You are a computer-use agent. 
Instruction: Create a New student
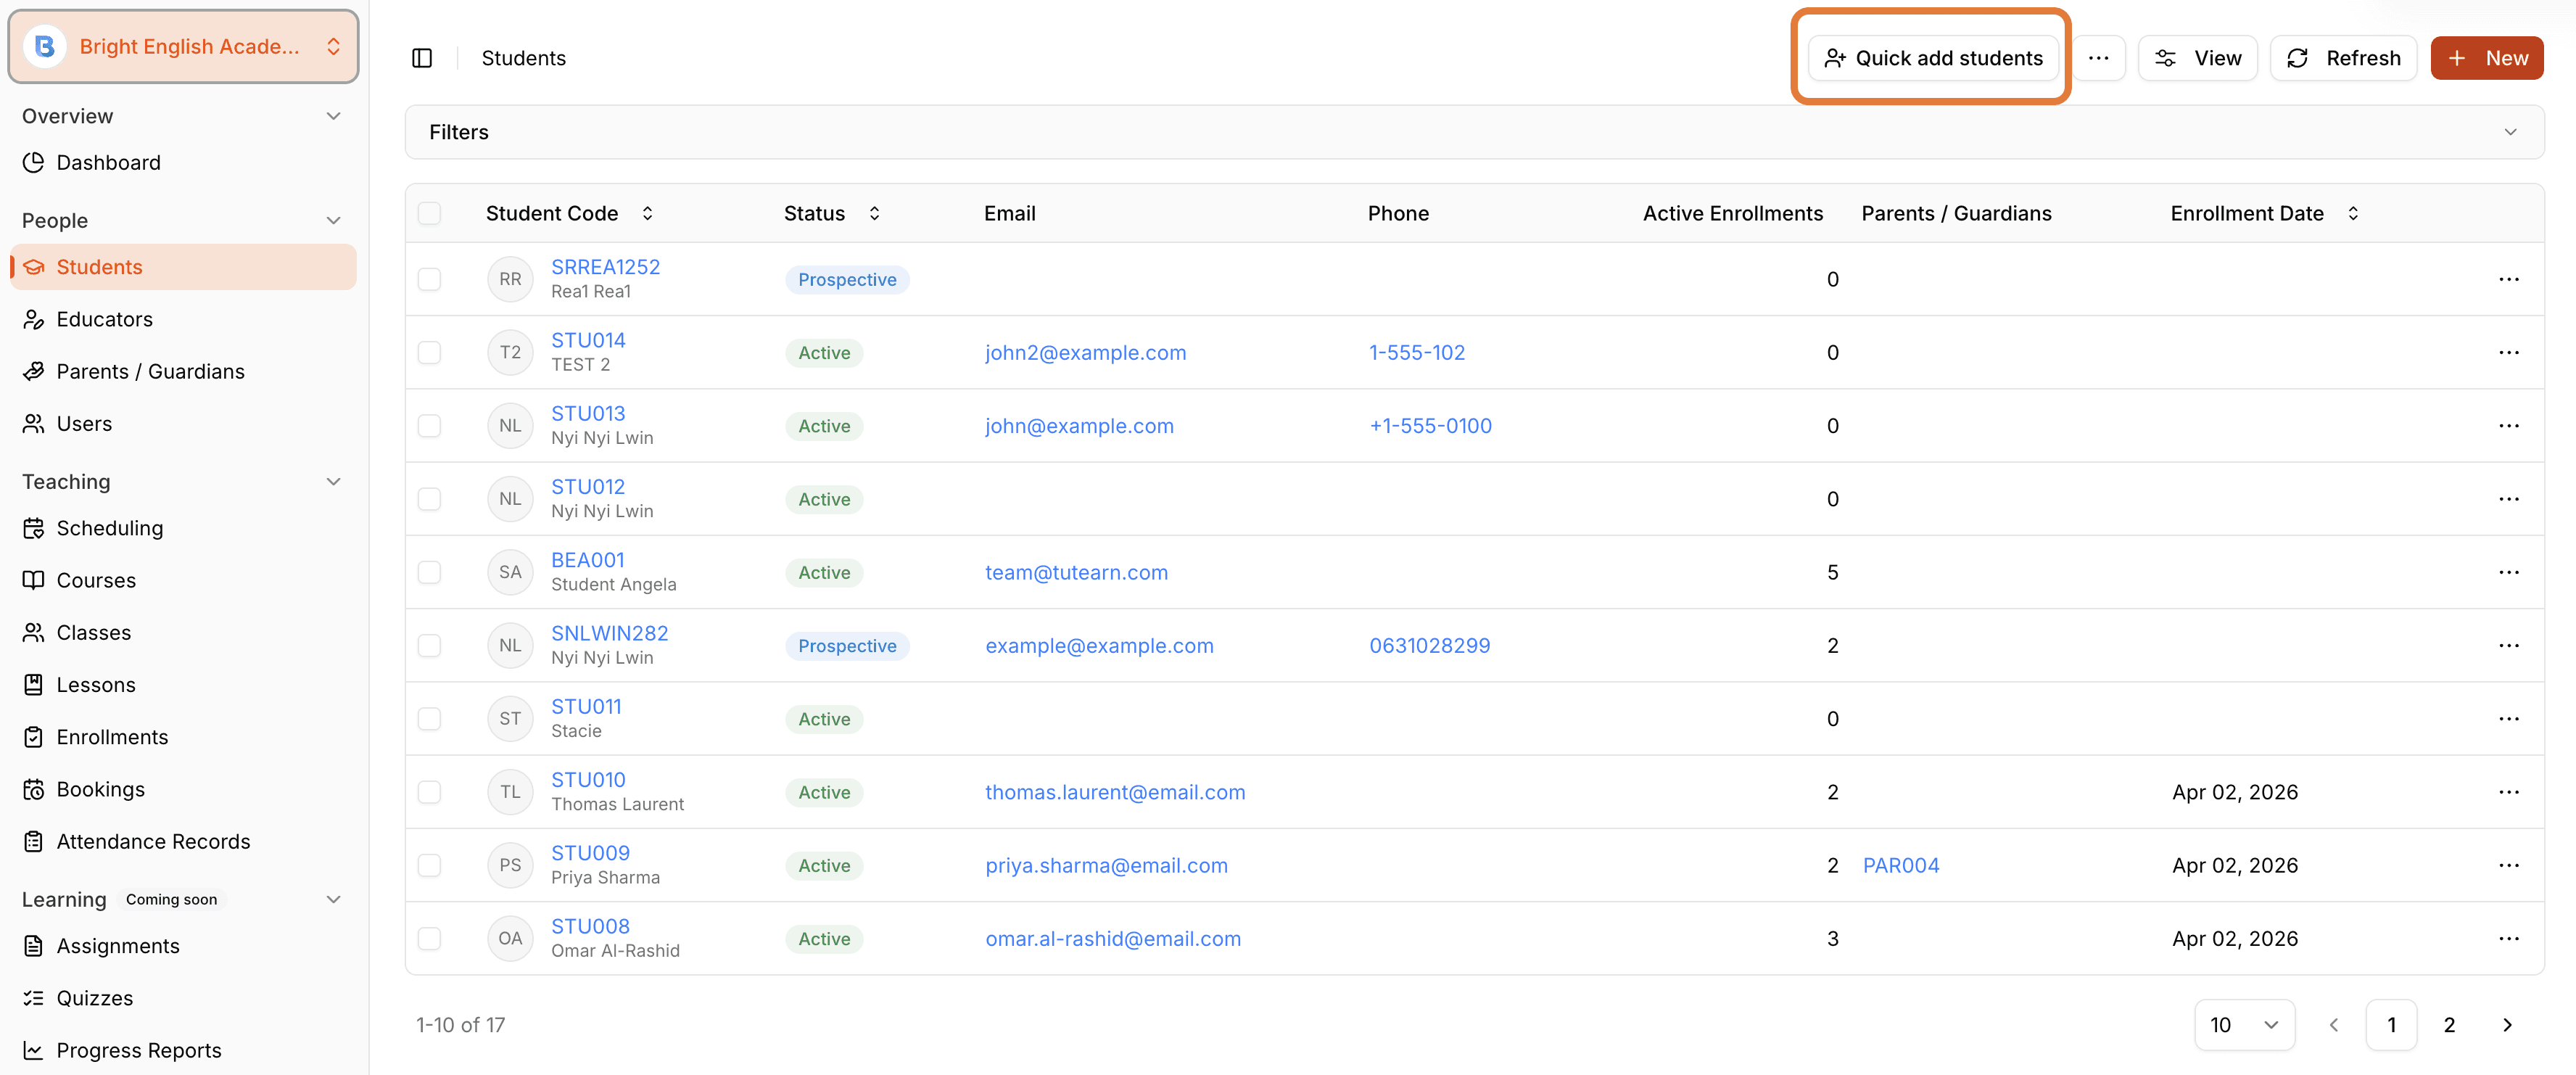2486,58
